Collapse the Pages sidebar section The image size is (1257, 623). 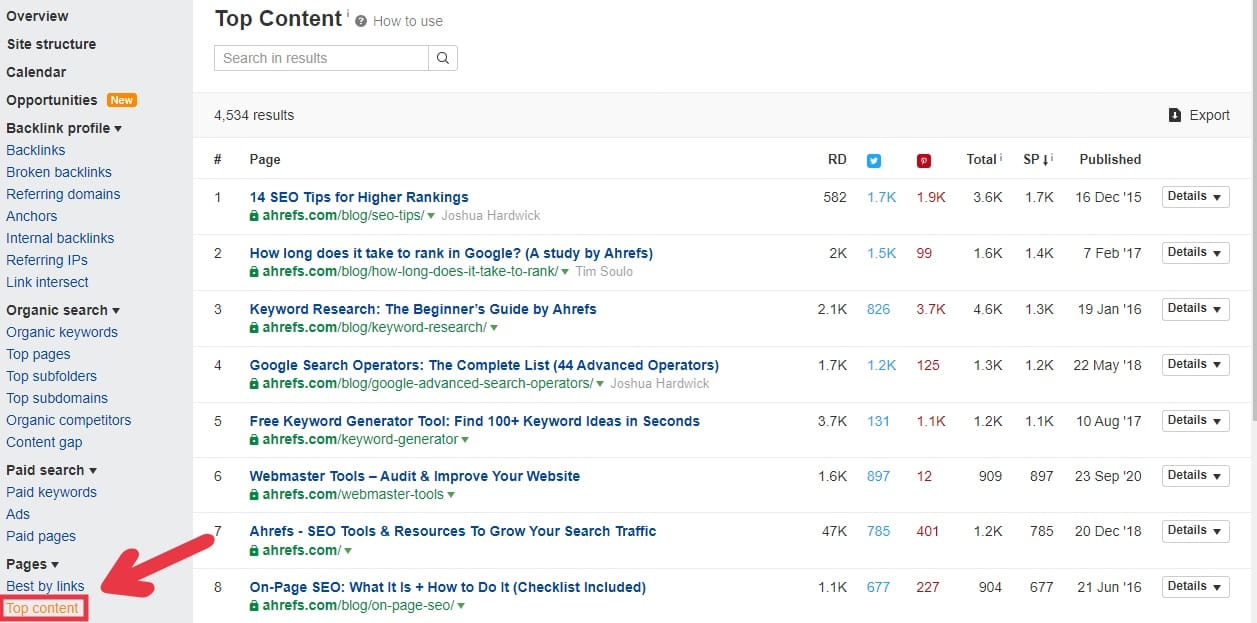point(32,564)
